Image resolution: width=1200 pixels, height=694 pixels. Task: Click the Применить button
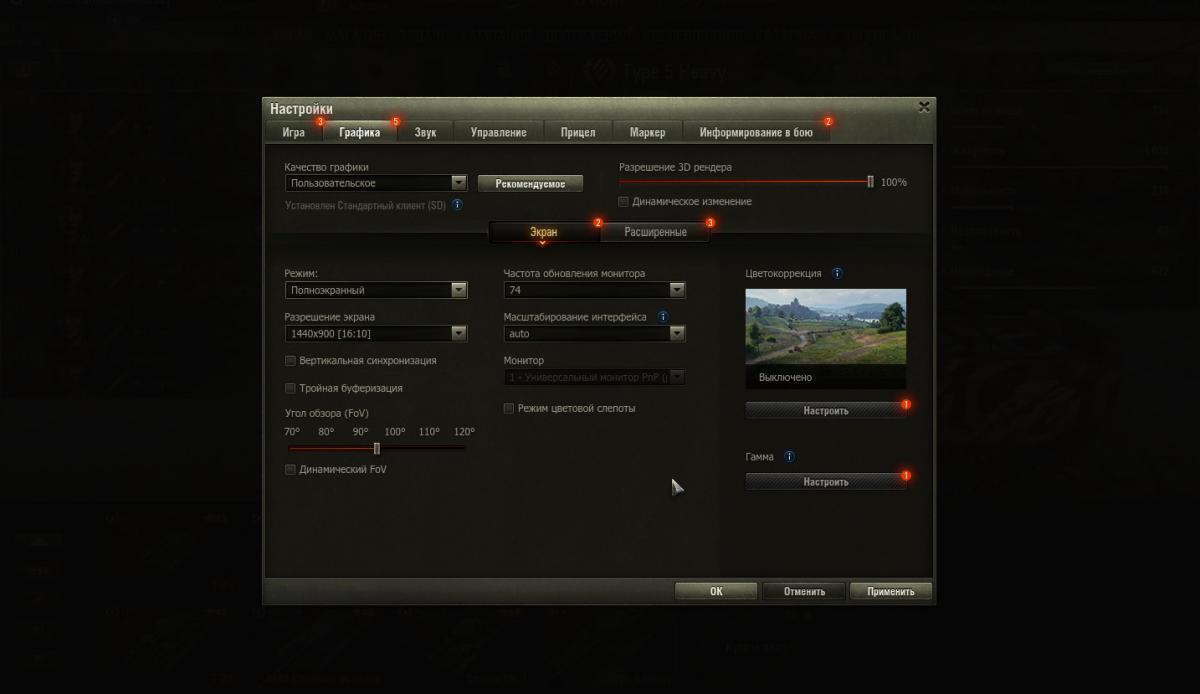point(891,591)
